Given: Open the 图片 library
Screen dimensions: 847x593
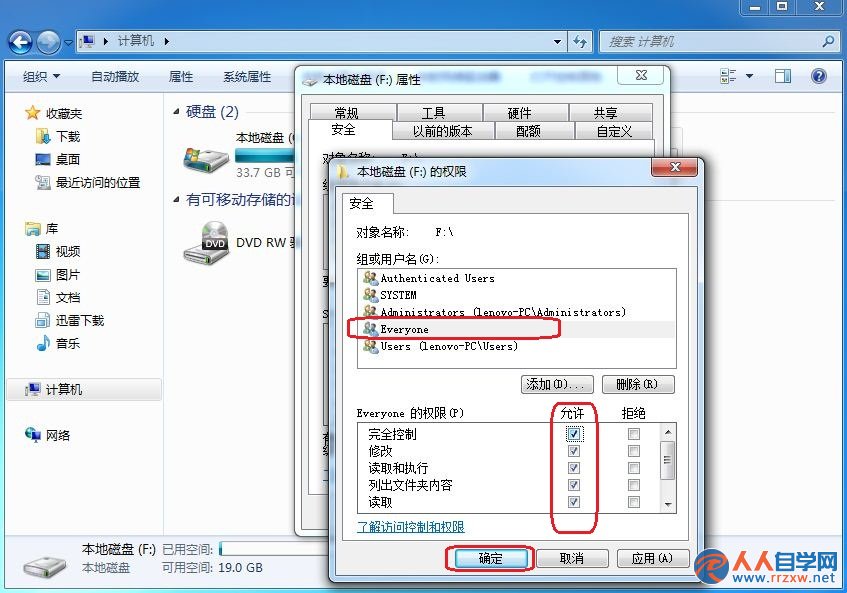Looking at the screenshot, I should [x=58, y=274].
